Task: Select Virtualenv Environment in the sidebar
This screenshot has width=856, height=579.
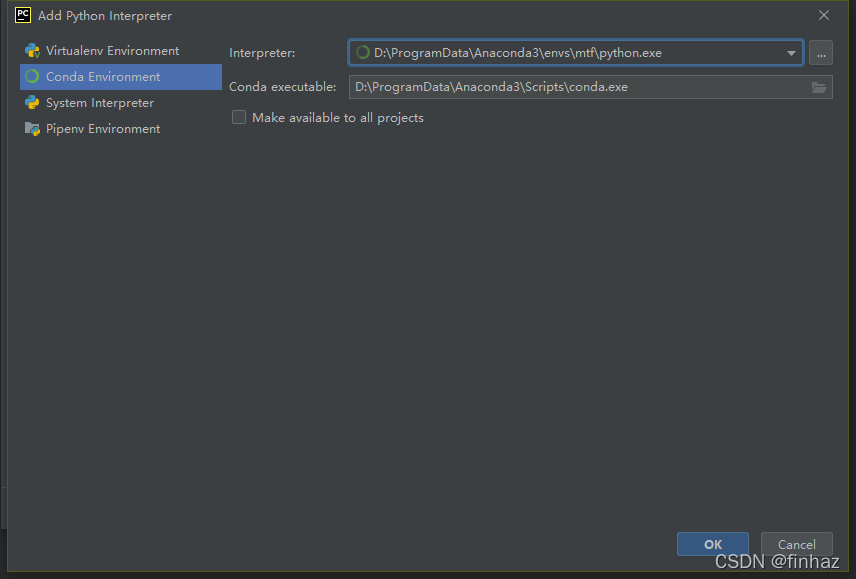Action: pyautogui.click(x=121, y=51)
